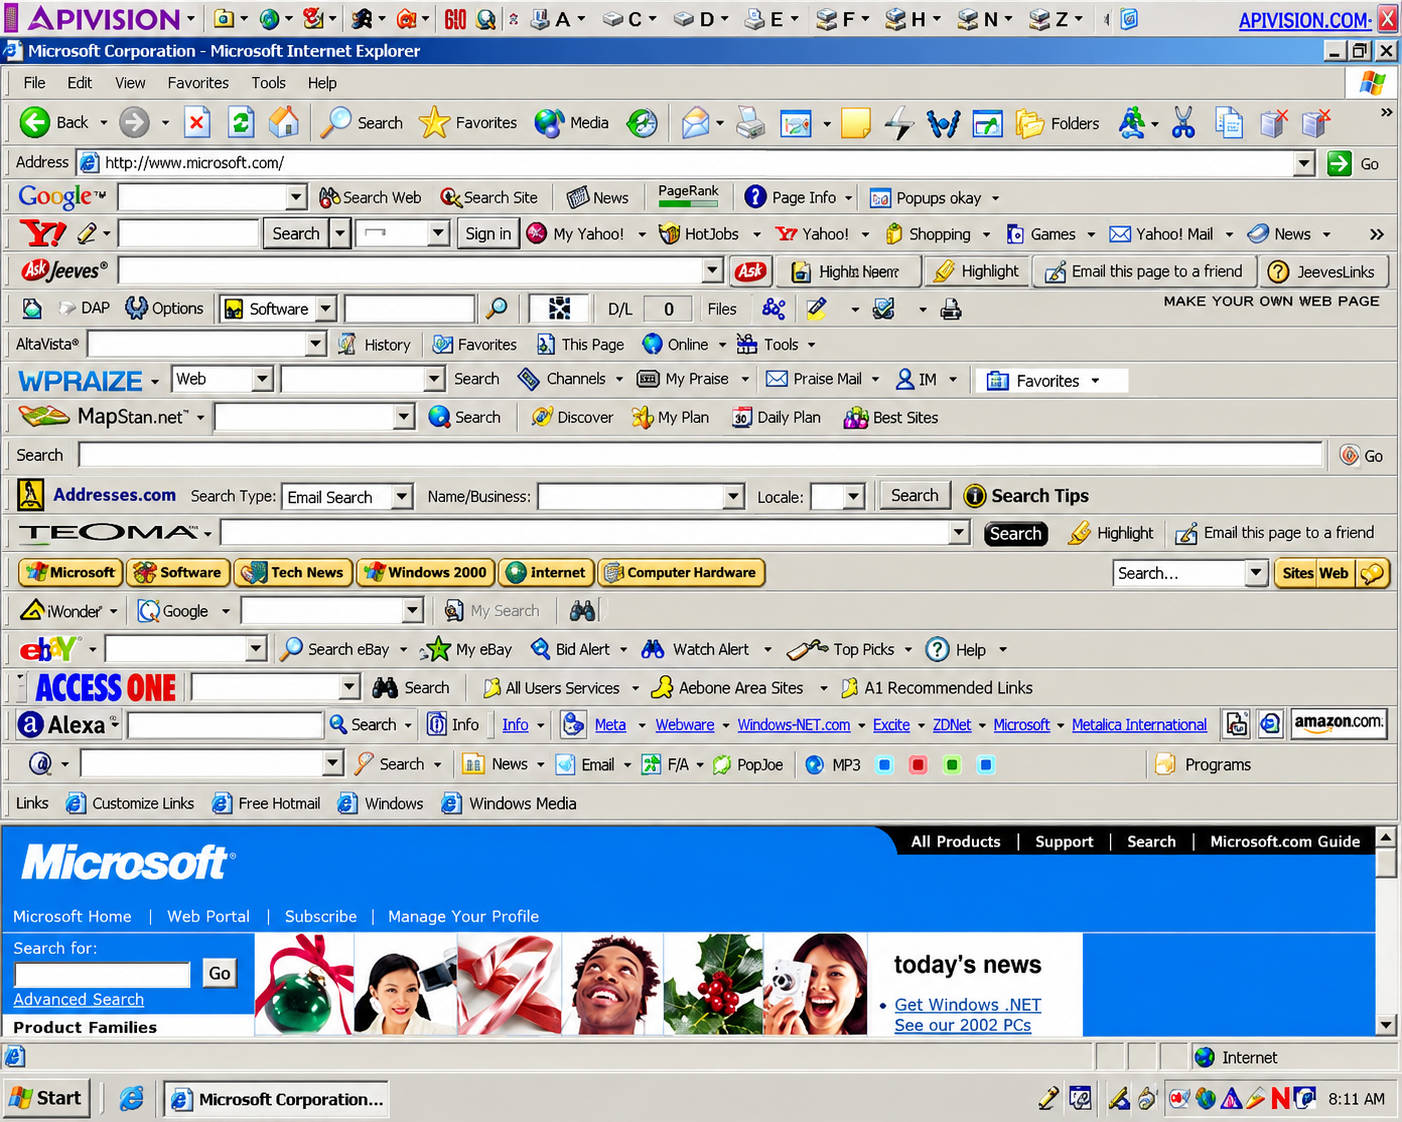Click the red color square after MP3

click(x=918, y=765)
